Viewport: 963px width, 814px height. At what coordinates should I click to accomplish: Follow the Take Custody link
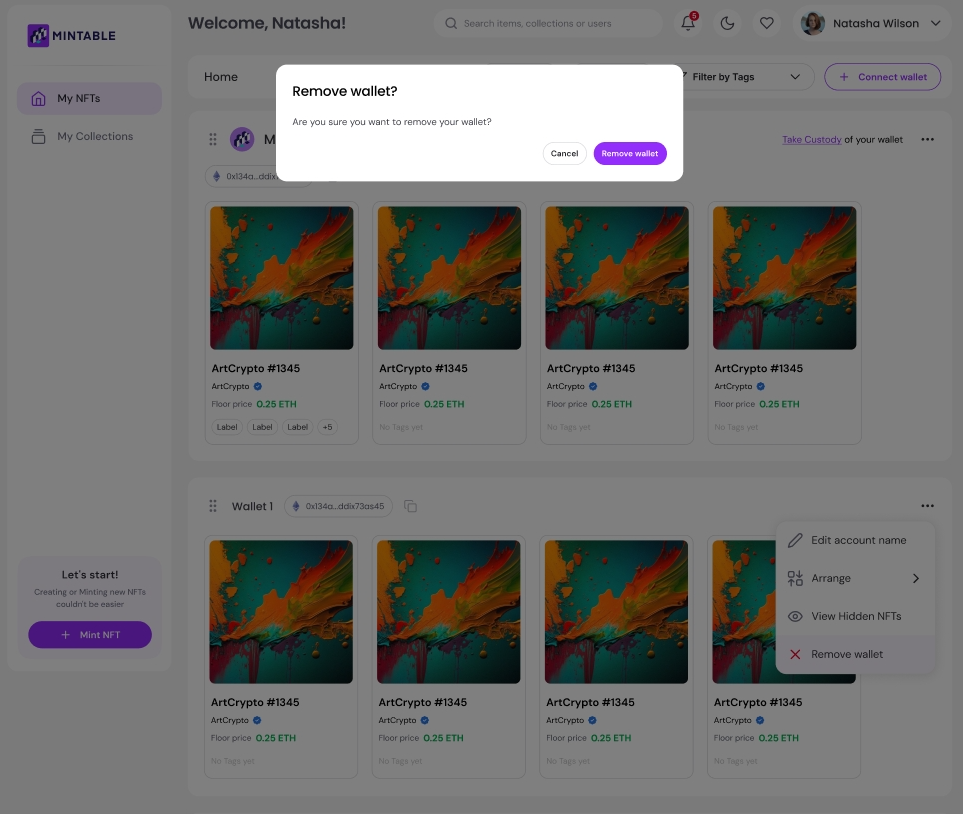point(811,140)
